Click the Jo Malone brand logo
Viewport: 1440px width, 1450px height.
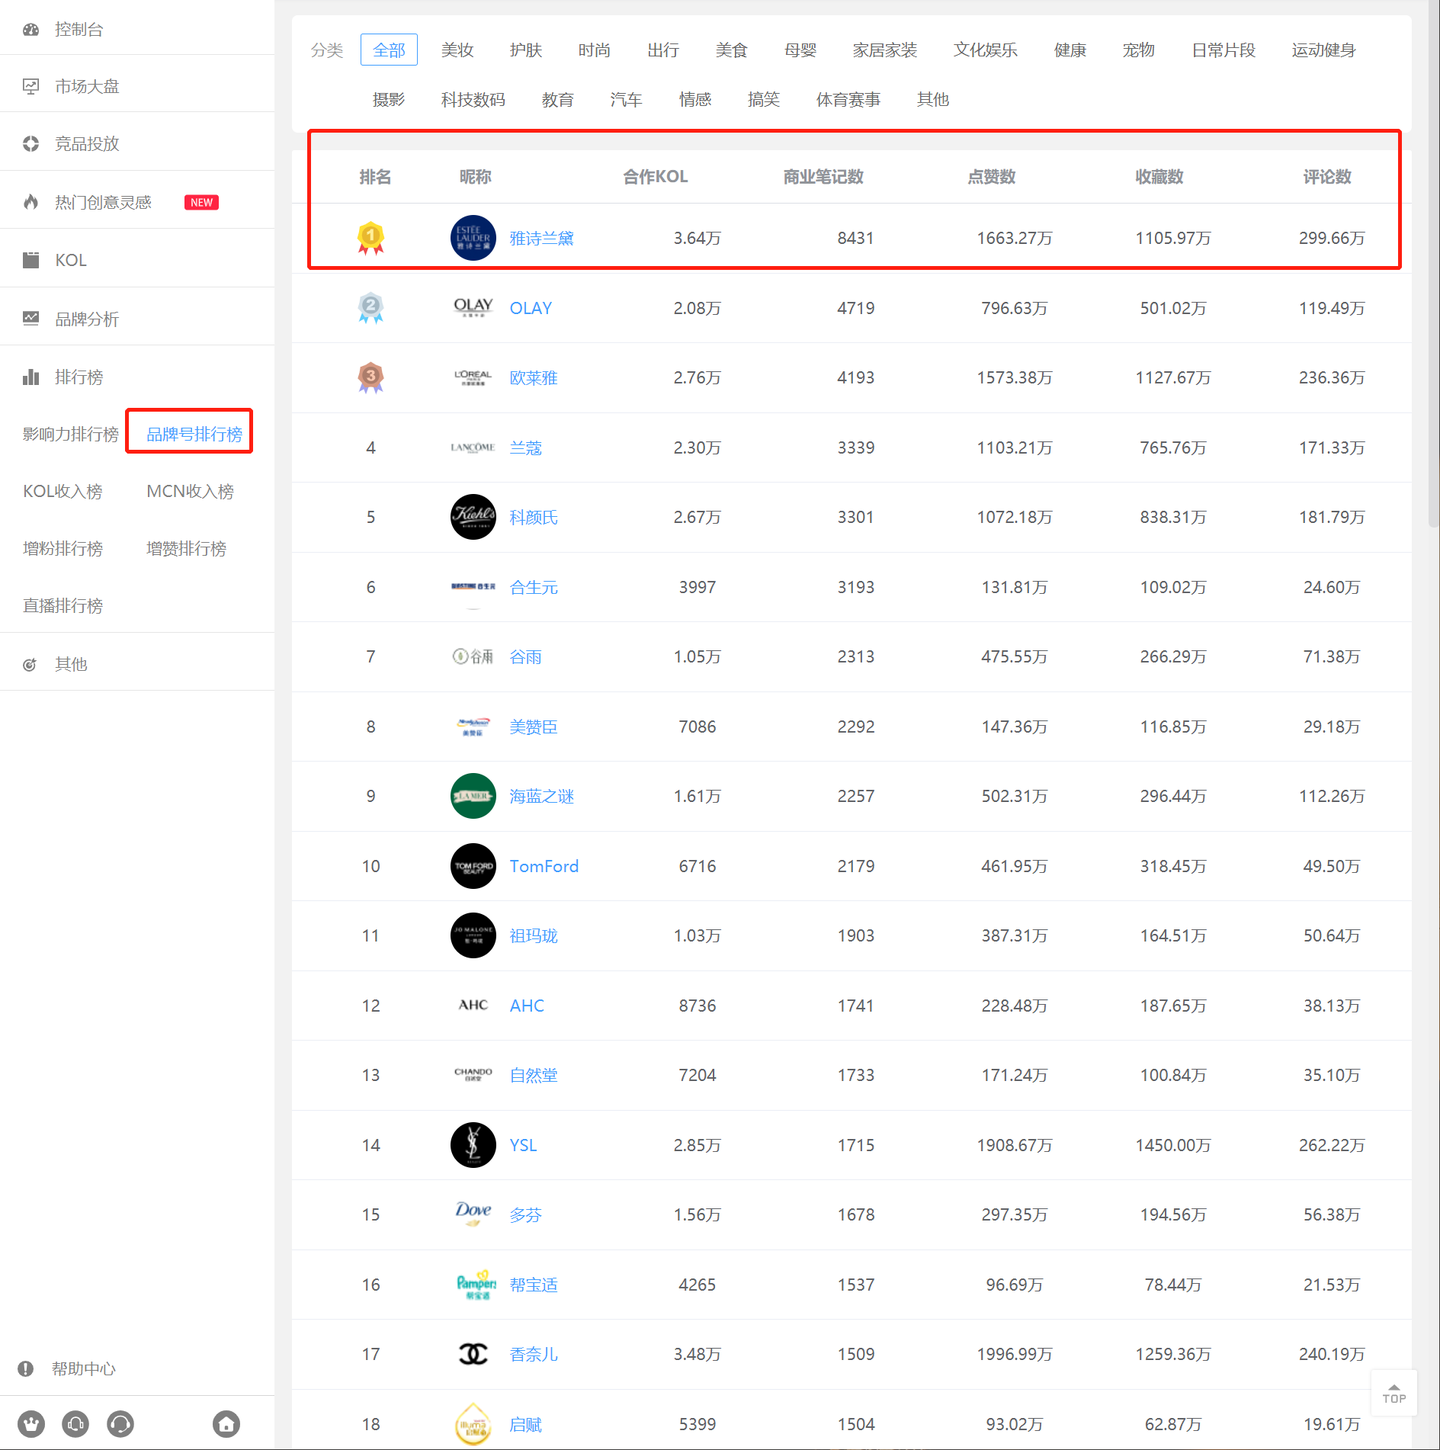473,936
